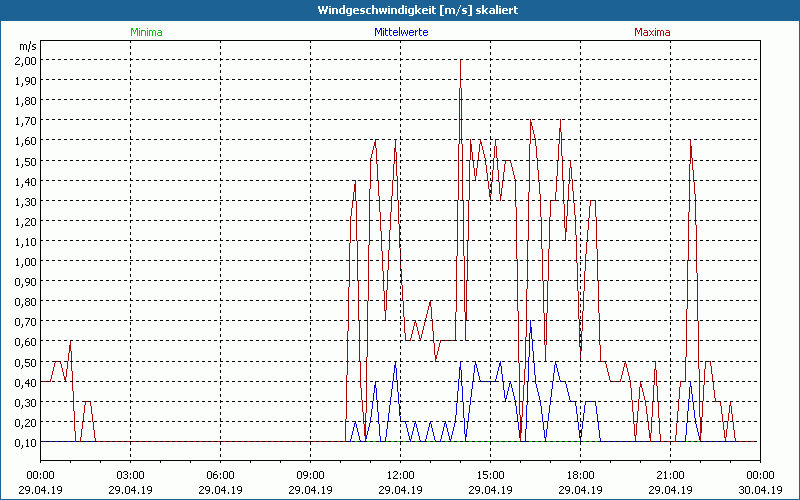The height and width of the screenshot is (500, 800).
Task: Click the Windgeschwindigkeit chart title bar
Action: (x=400, y=9)
